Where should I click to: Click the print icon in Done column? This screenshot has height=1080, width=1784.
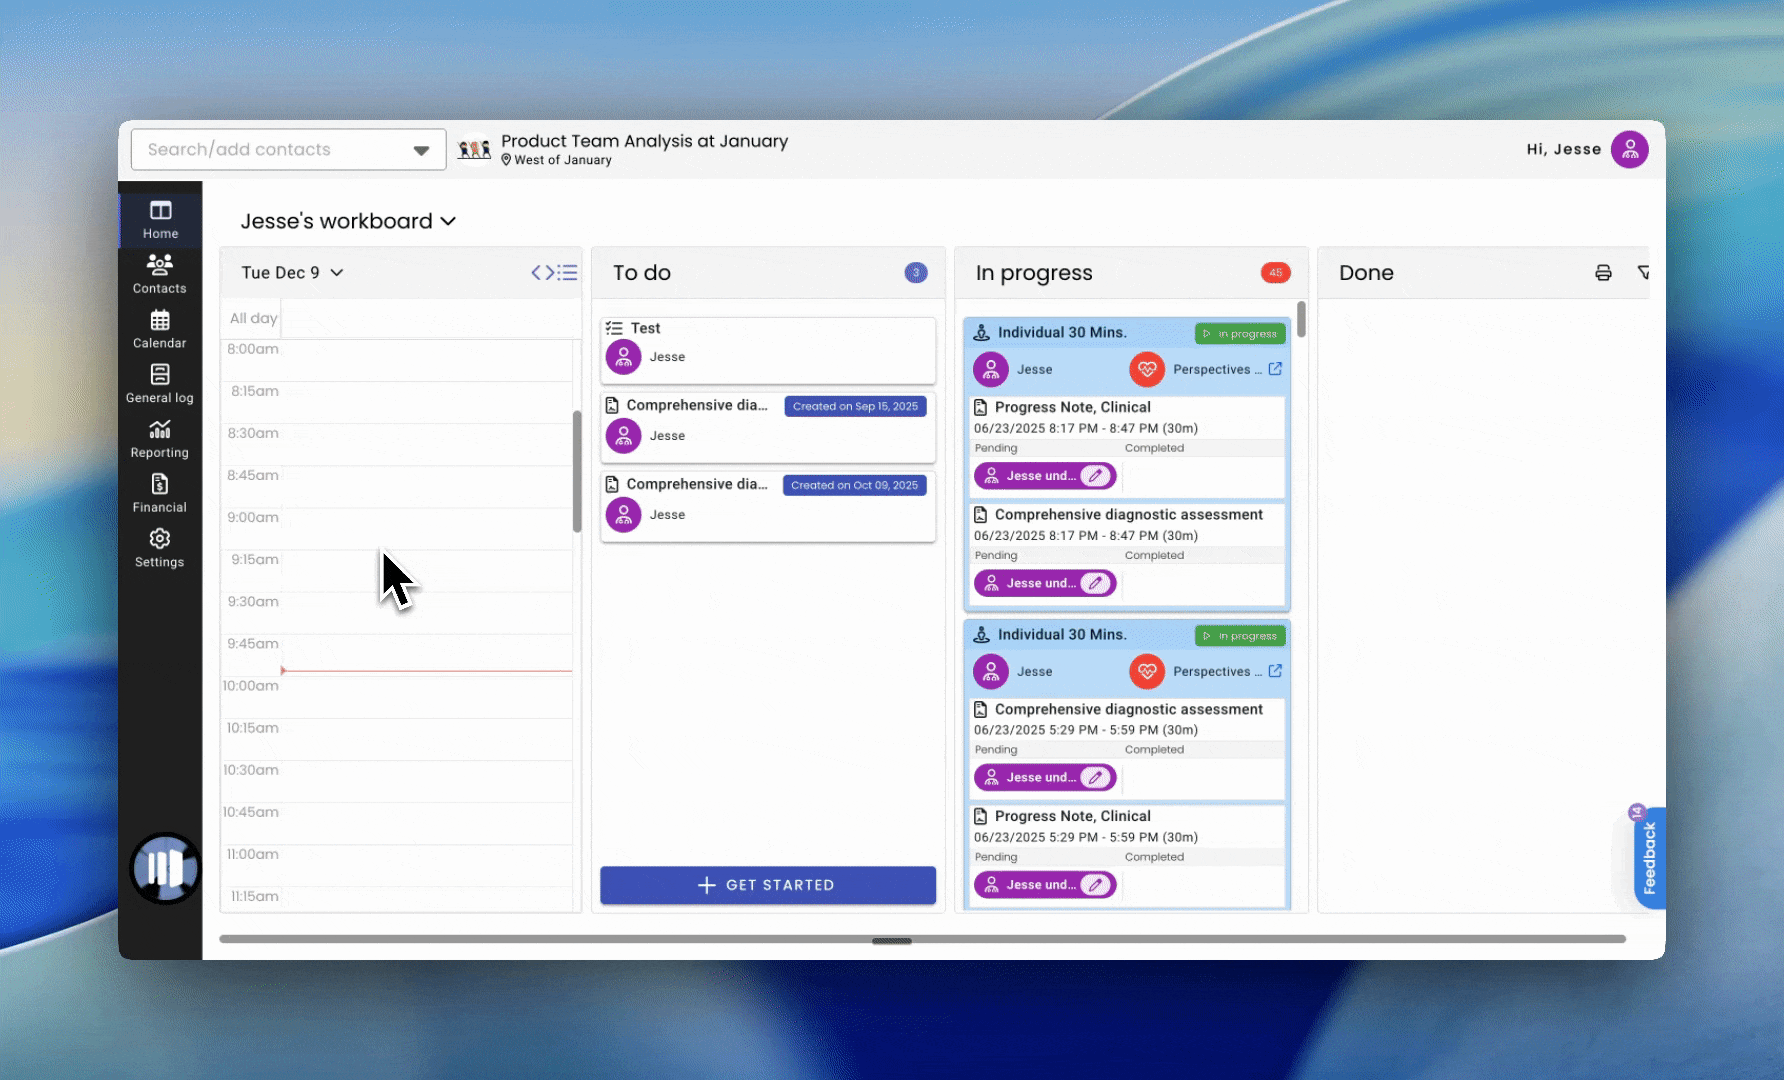click(1603, 273)
